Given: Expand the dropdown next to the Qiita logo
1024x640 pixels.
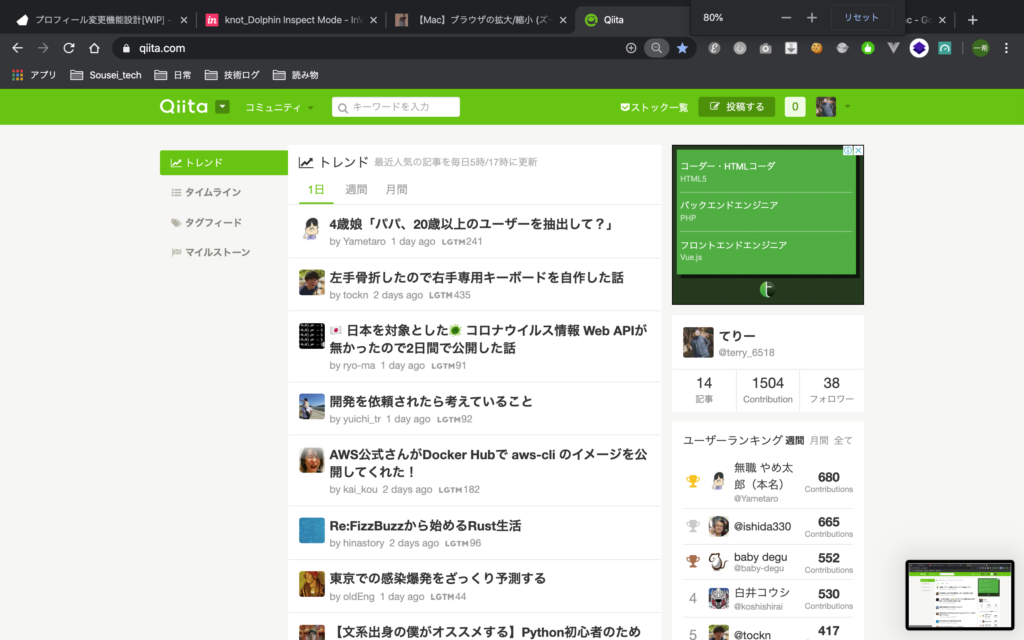Looking at the screenshot, I should [x=222, y=106].
